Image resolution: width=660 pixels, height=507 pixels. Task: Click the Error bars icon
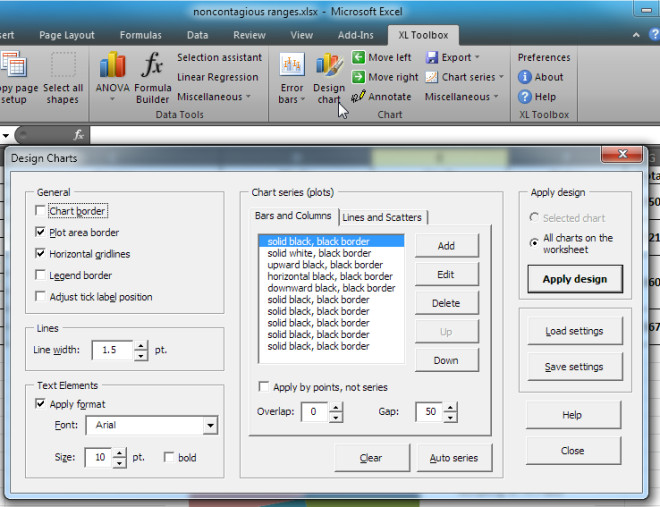tap(292, 65)
